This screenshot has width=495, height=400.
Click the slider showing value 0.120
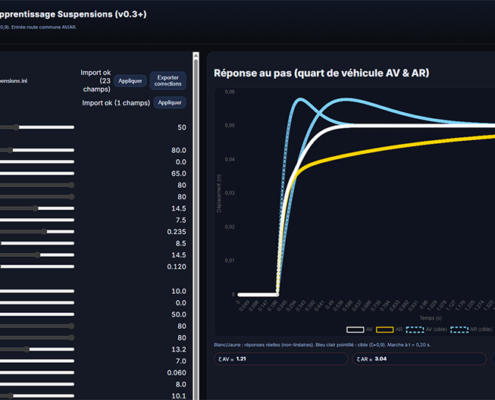[x=37, y=267]
